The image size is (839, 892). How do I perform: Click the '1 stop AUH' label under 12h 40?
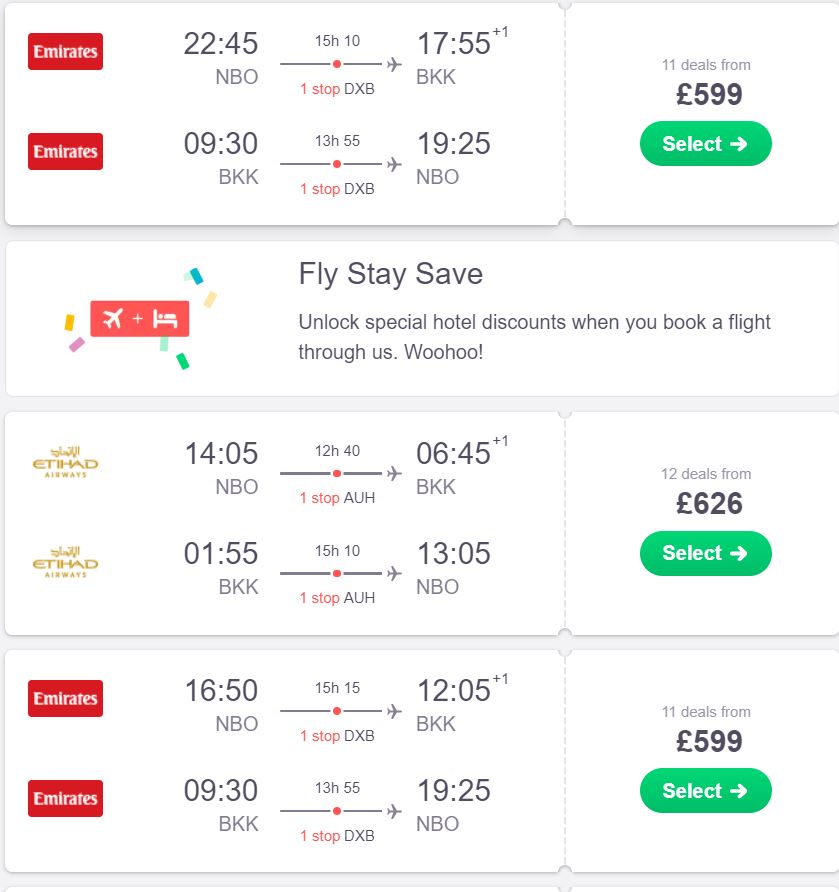coord(337,498)
